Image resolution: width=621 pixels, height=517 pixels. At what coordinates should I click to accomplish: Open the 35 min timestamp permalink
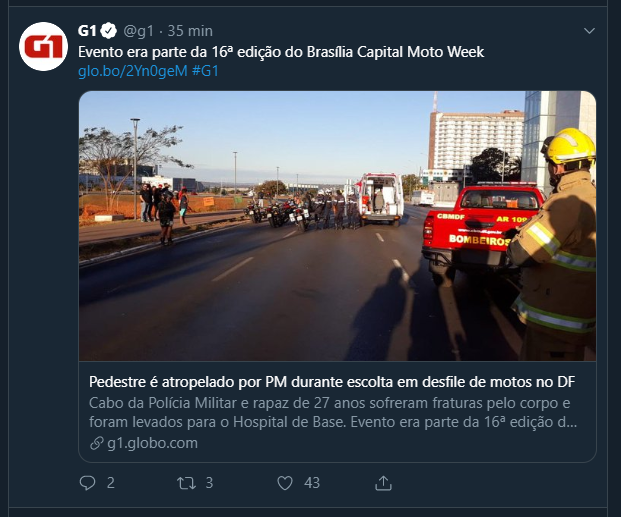coord(190,31)
